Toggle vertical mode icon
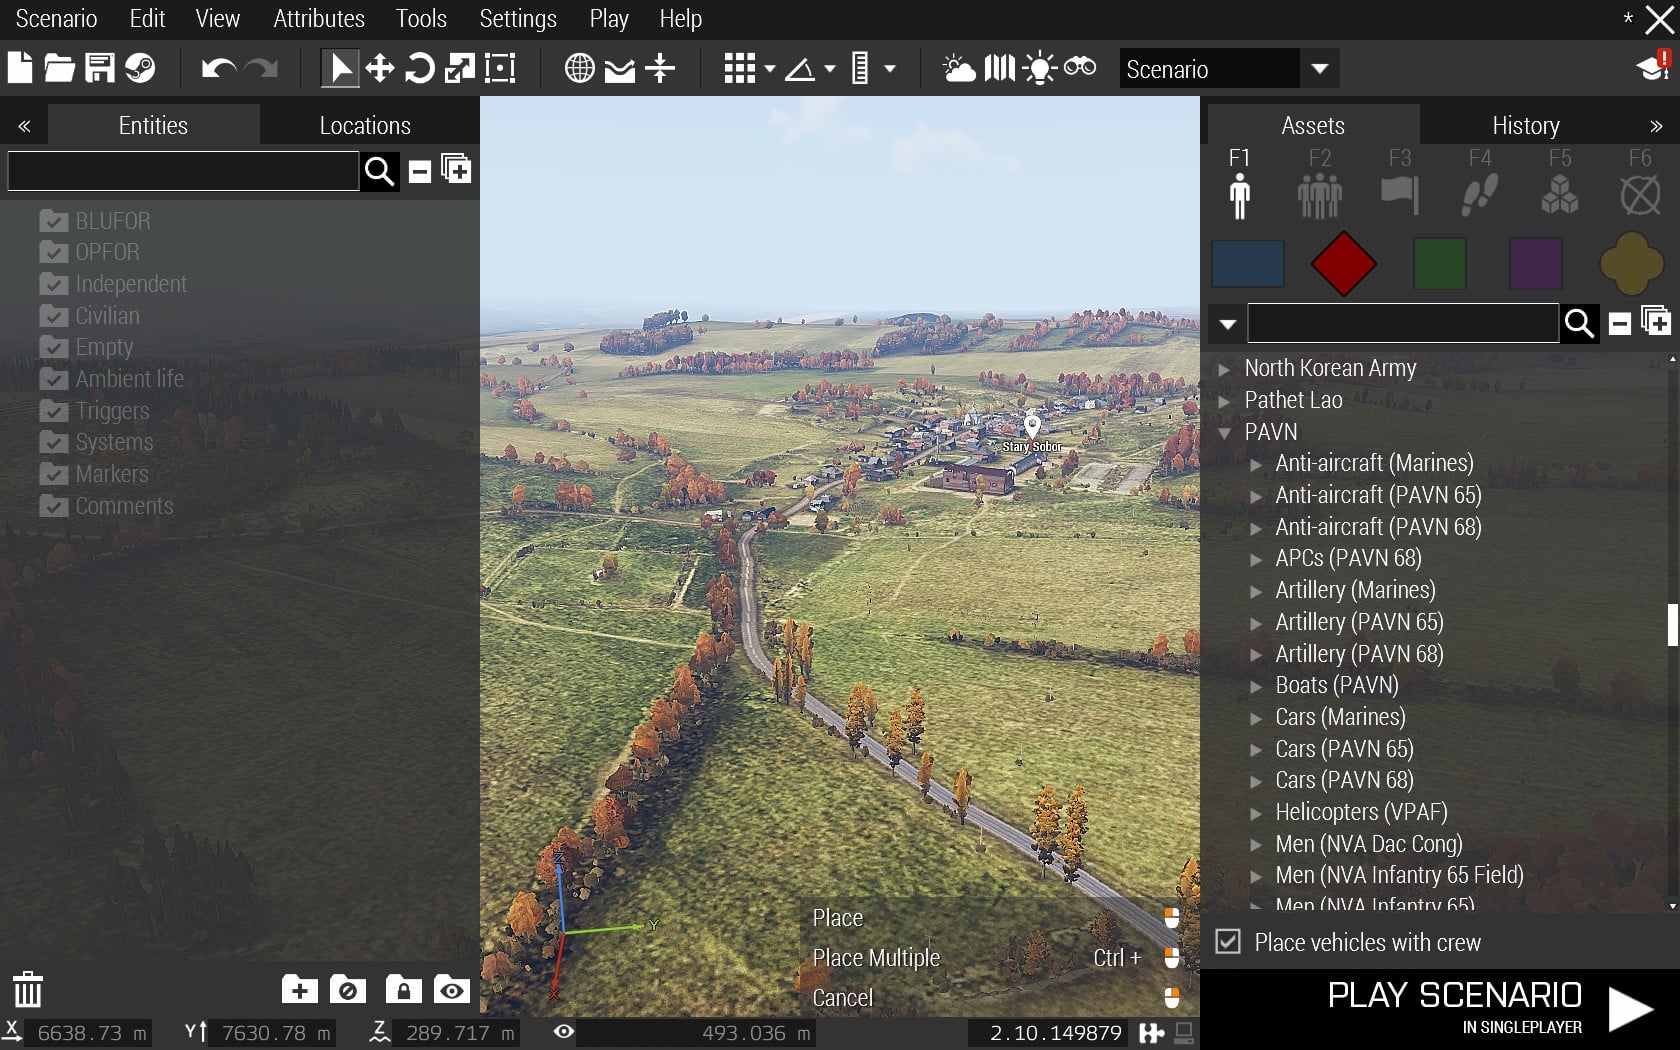 click(x=660, y=68)
